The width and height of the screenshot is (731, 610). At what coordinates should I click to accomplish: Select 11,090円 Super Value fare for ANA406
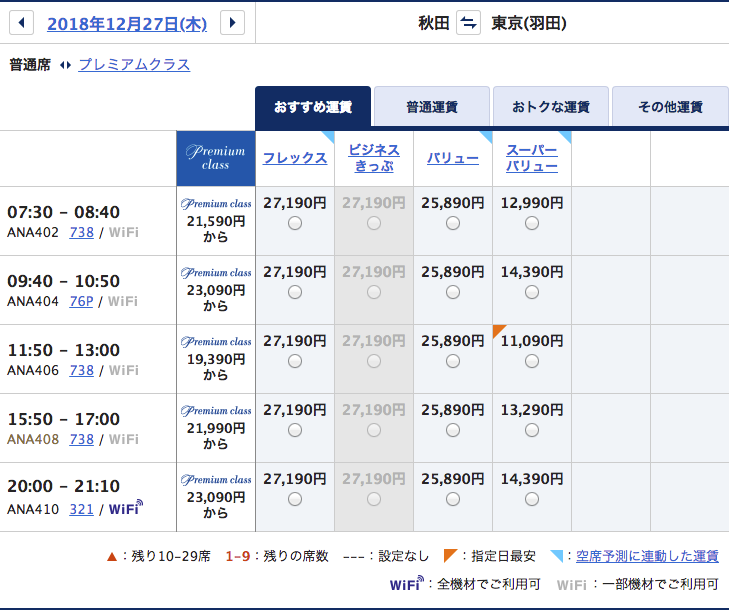point(532,362)
